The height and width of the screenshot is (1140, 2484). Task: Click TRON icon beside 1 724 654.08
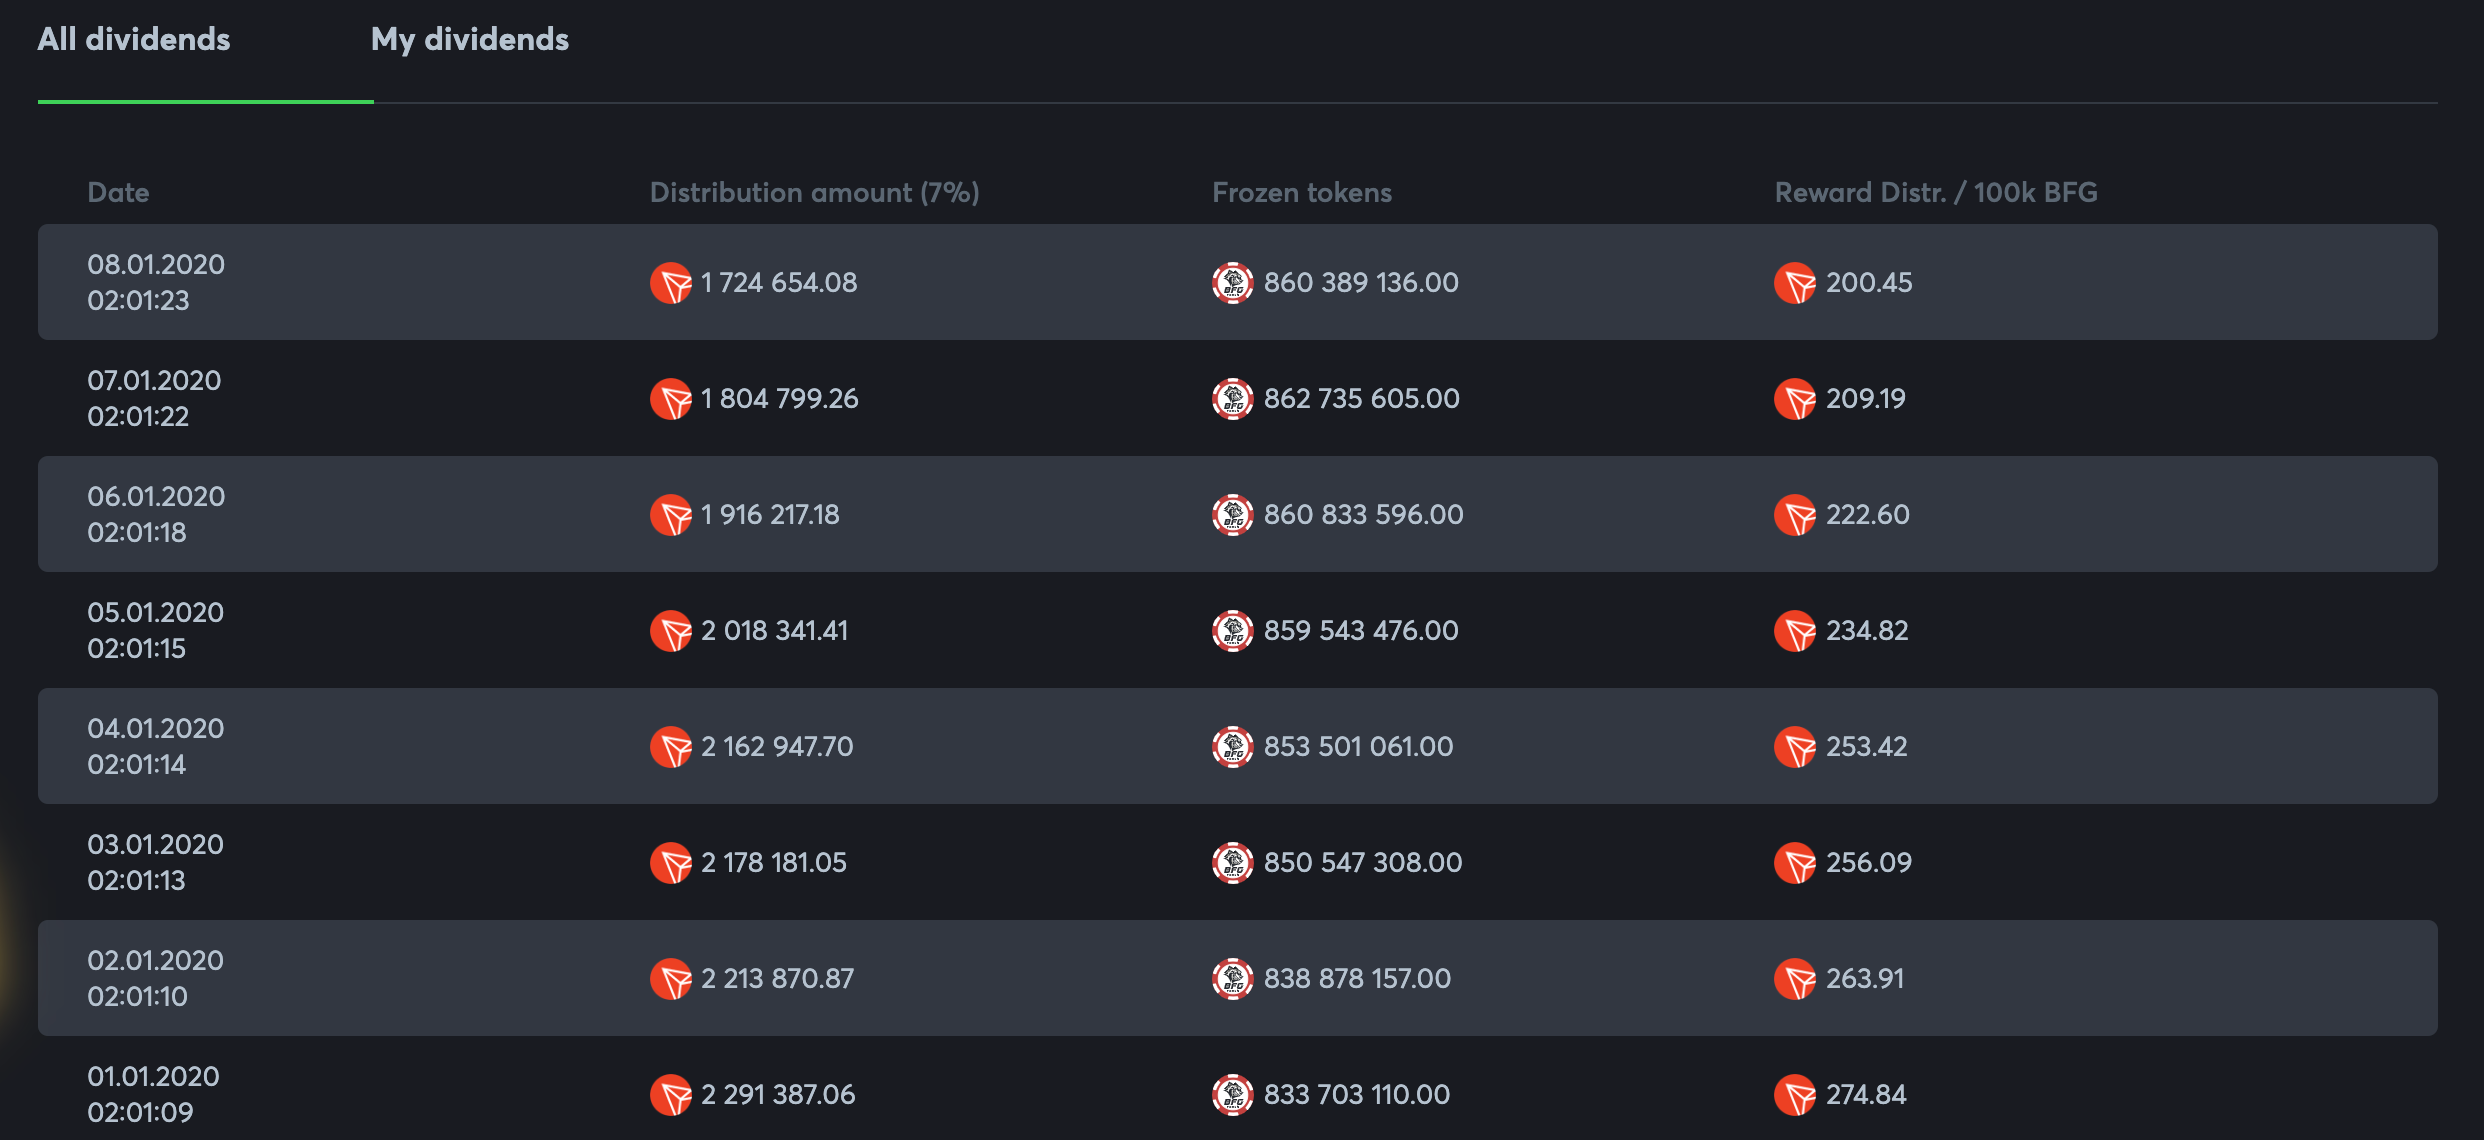click(x=671, y=283)
